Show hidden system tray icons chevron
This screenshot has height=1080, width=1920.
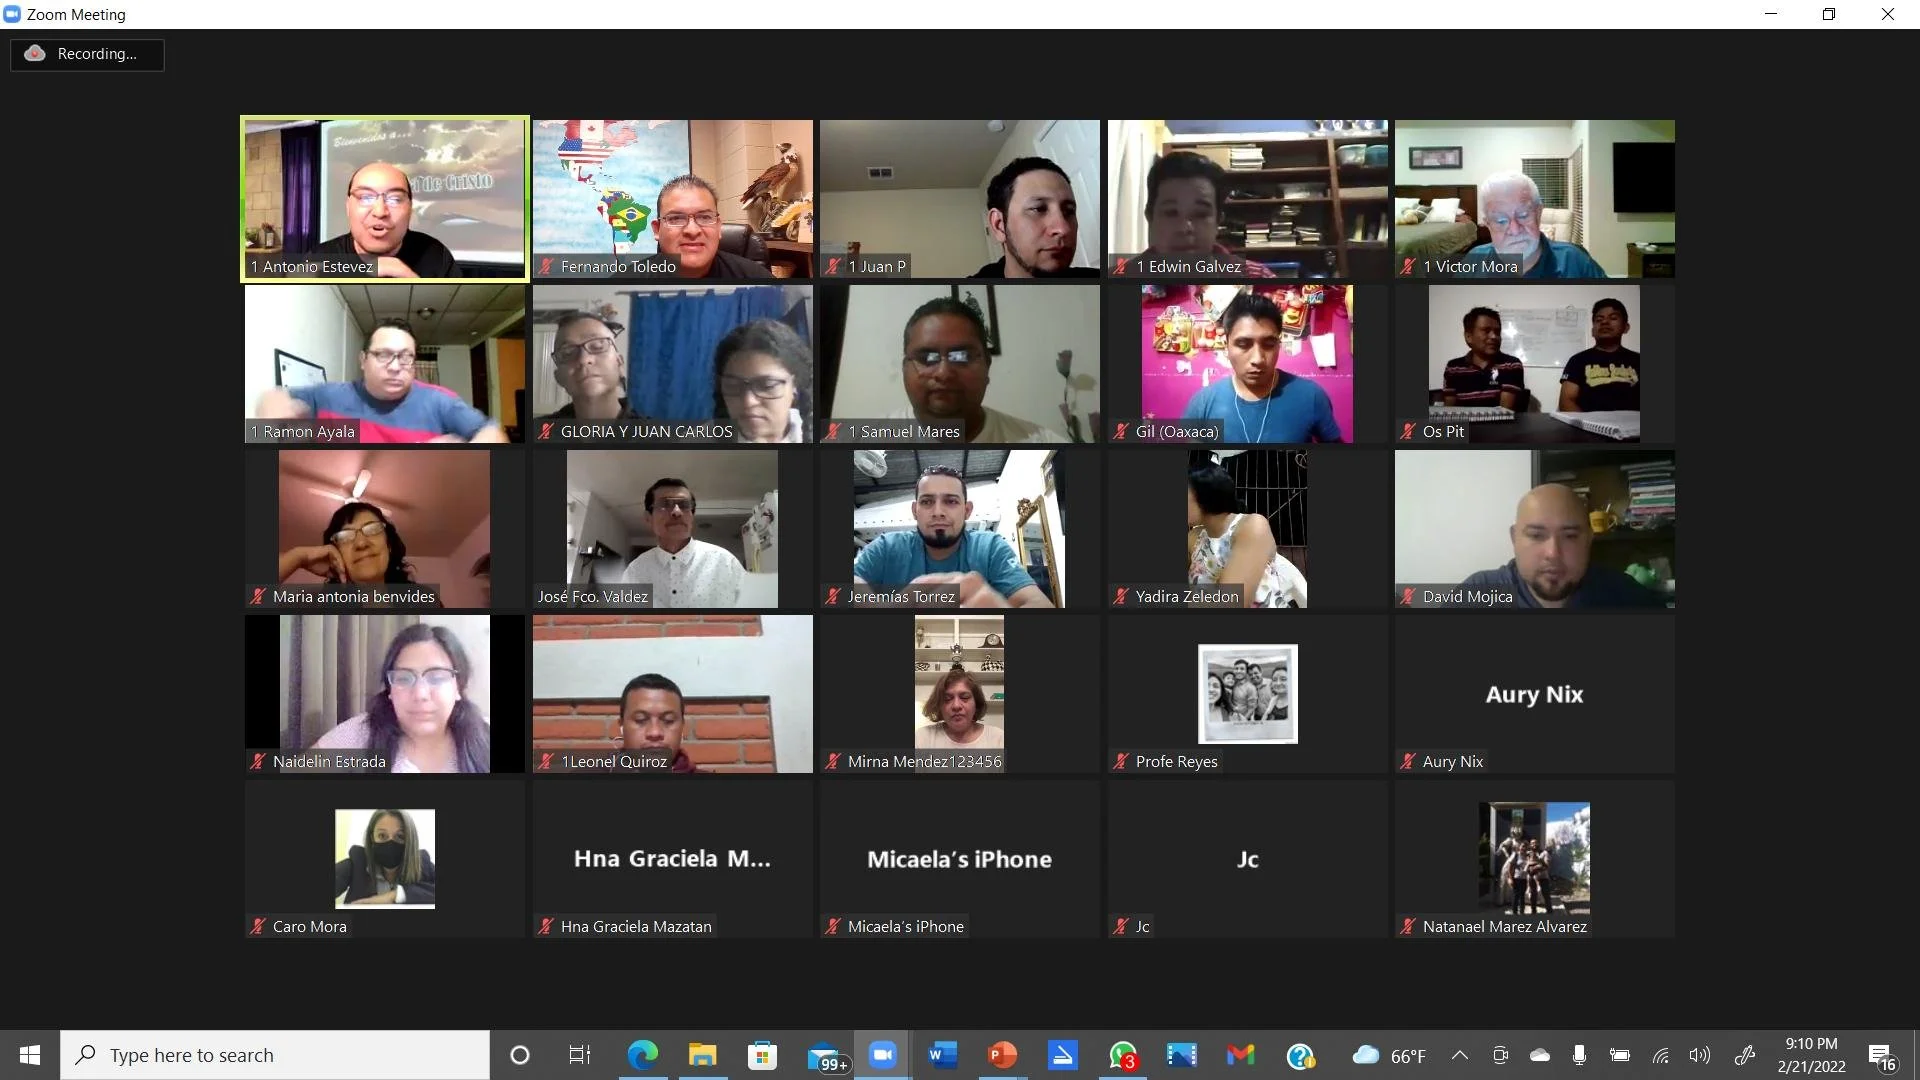pyautogui.click(x=1459, y=1055)
